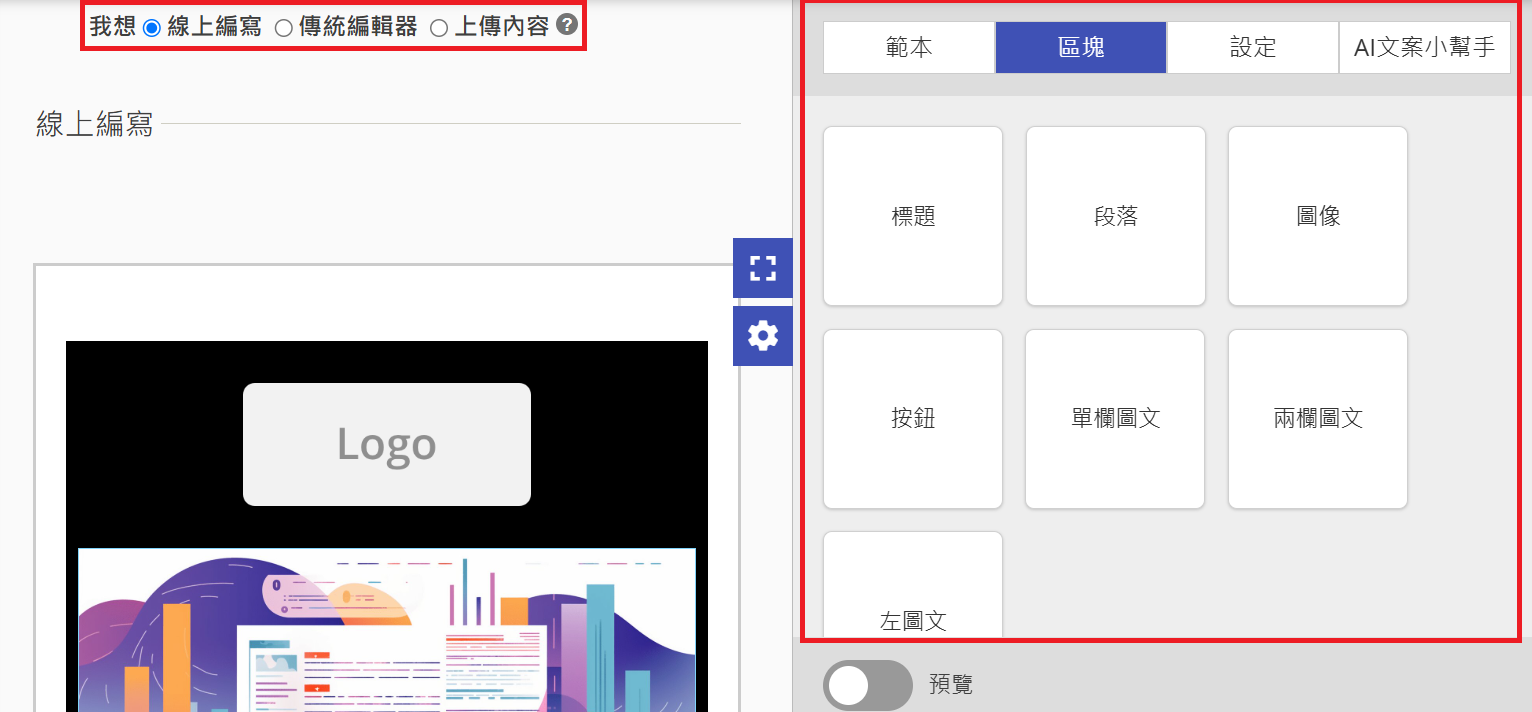Choose the 傳統編輯器 radio option
This screenshot has height=712, width=1532.
[283, 28]
